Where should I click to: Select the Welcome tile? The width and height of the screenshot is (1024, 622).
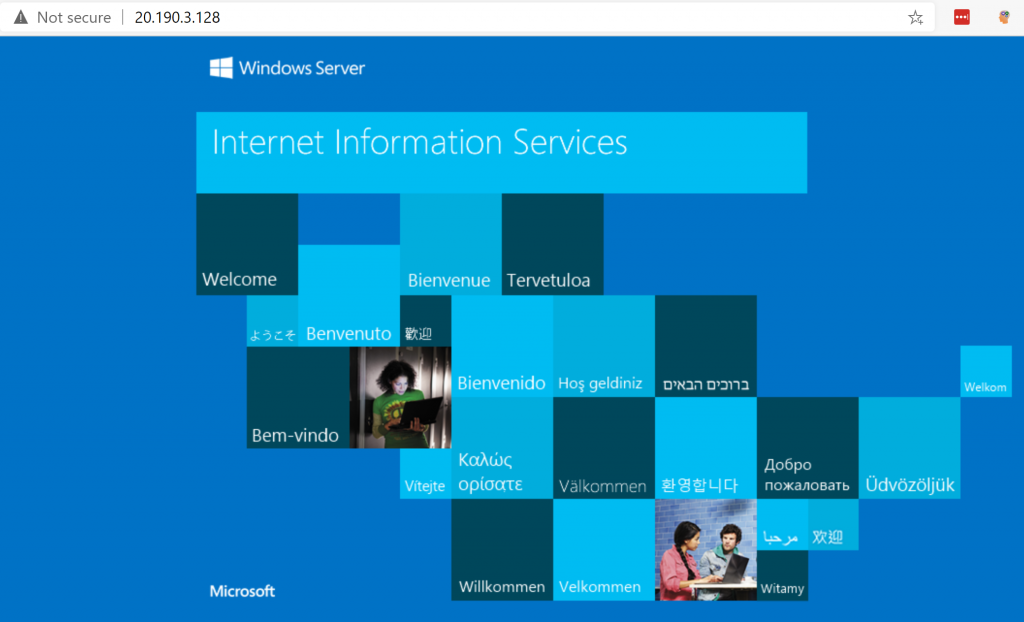point(247,245)
